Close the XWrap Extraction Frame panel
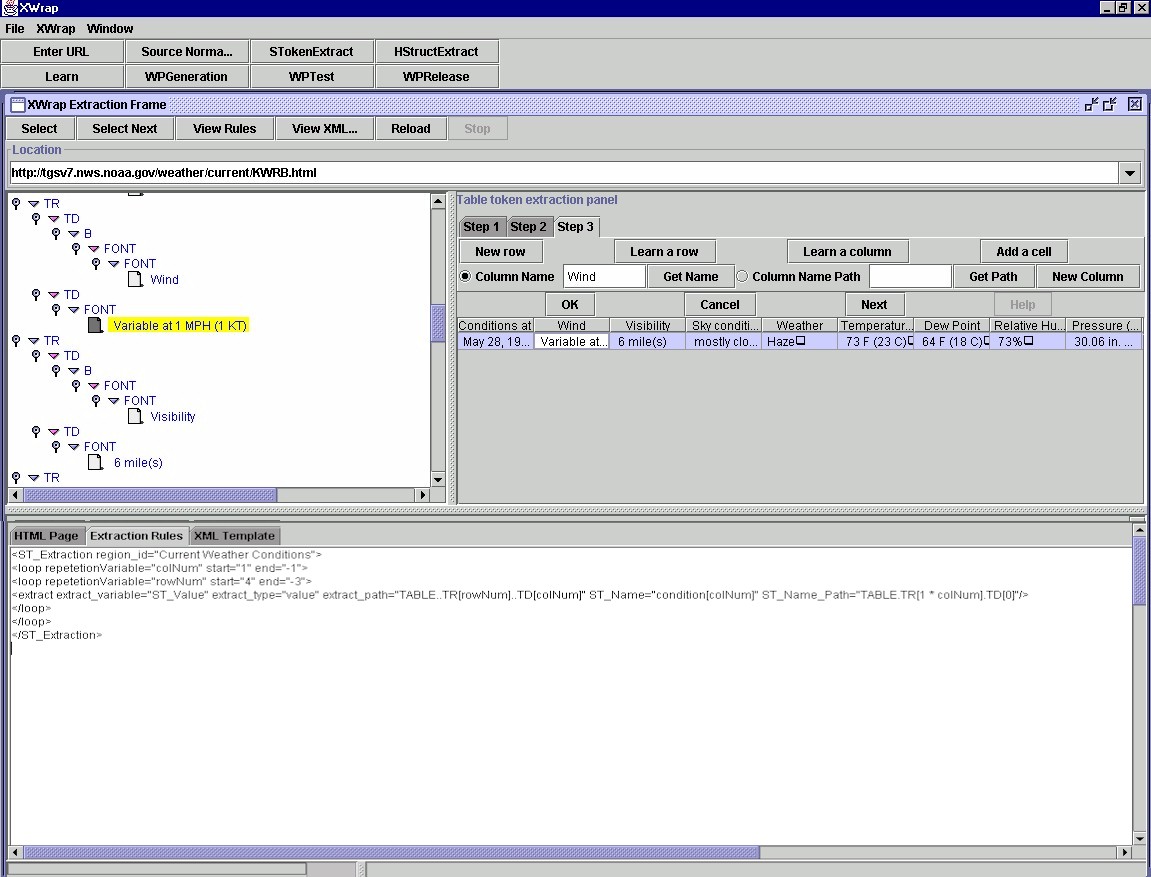Viewport: 1151px width, 877px height. [1135, 104]
